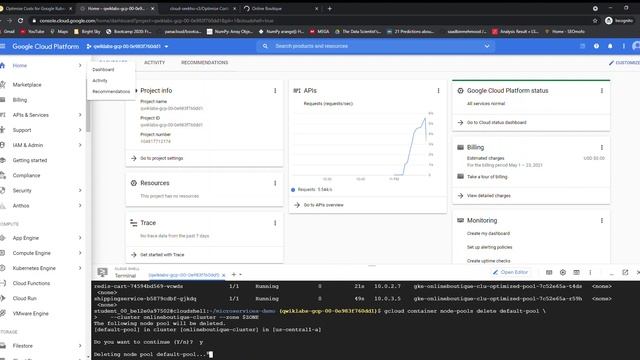
Task: Open Monitoring card options menu
Action: click(602, 220)
